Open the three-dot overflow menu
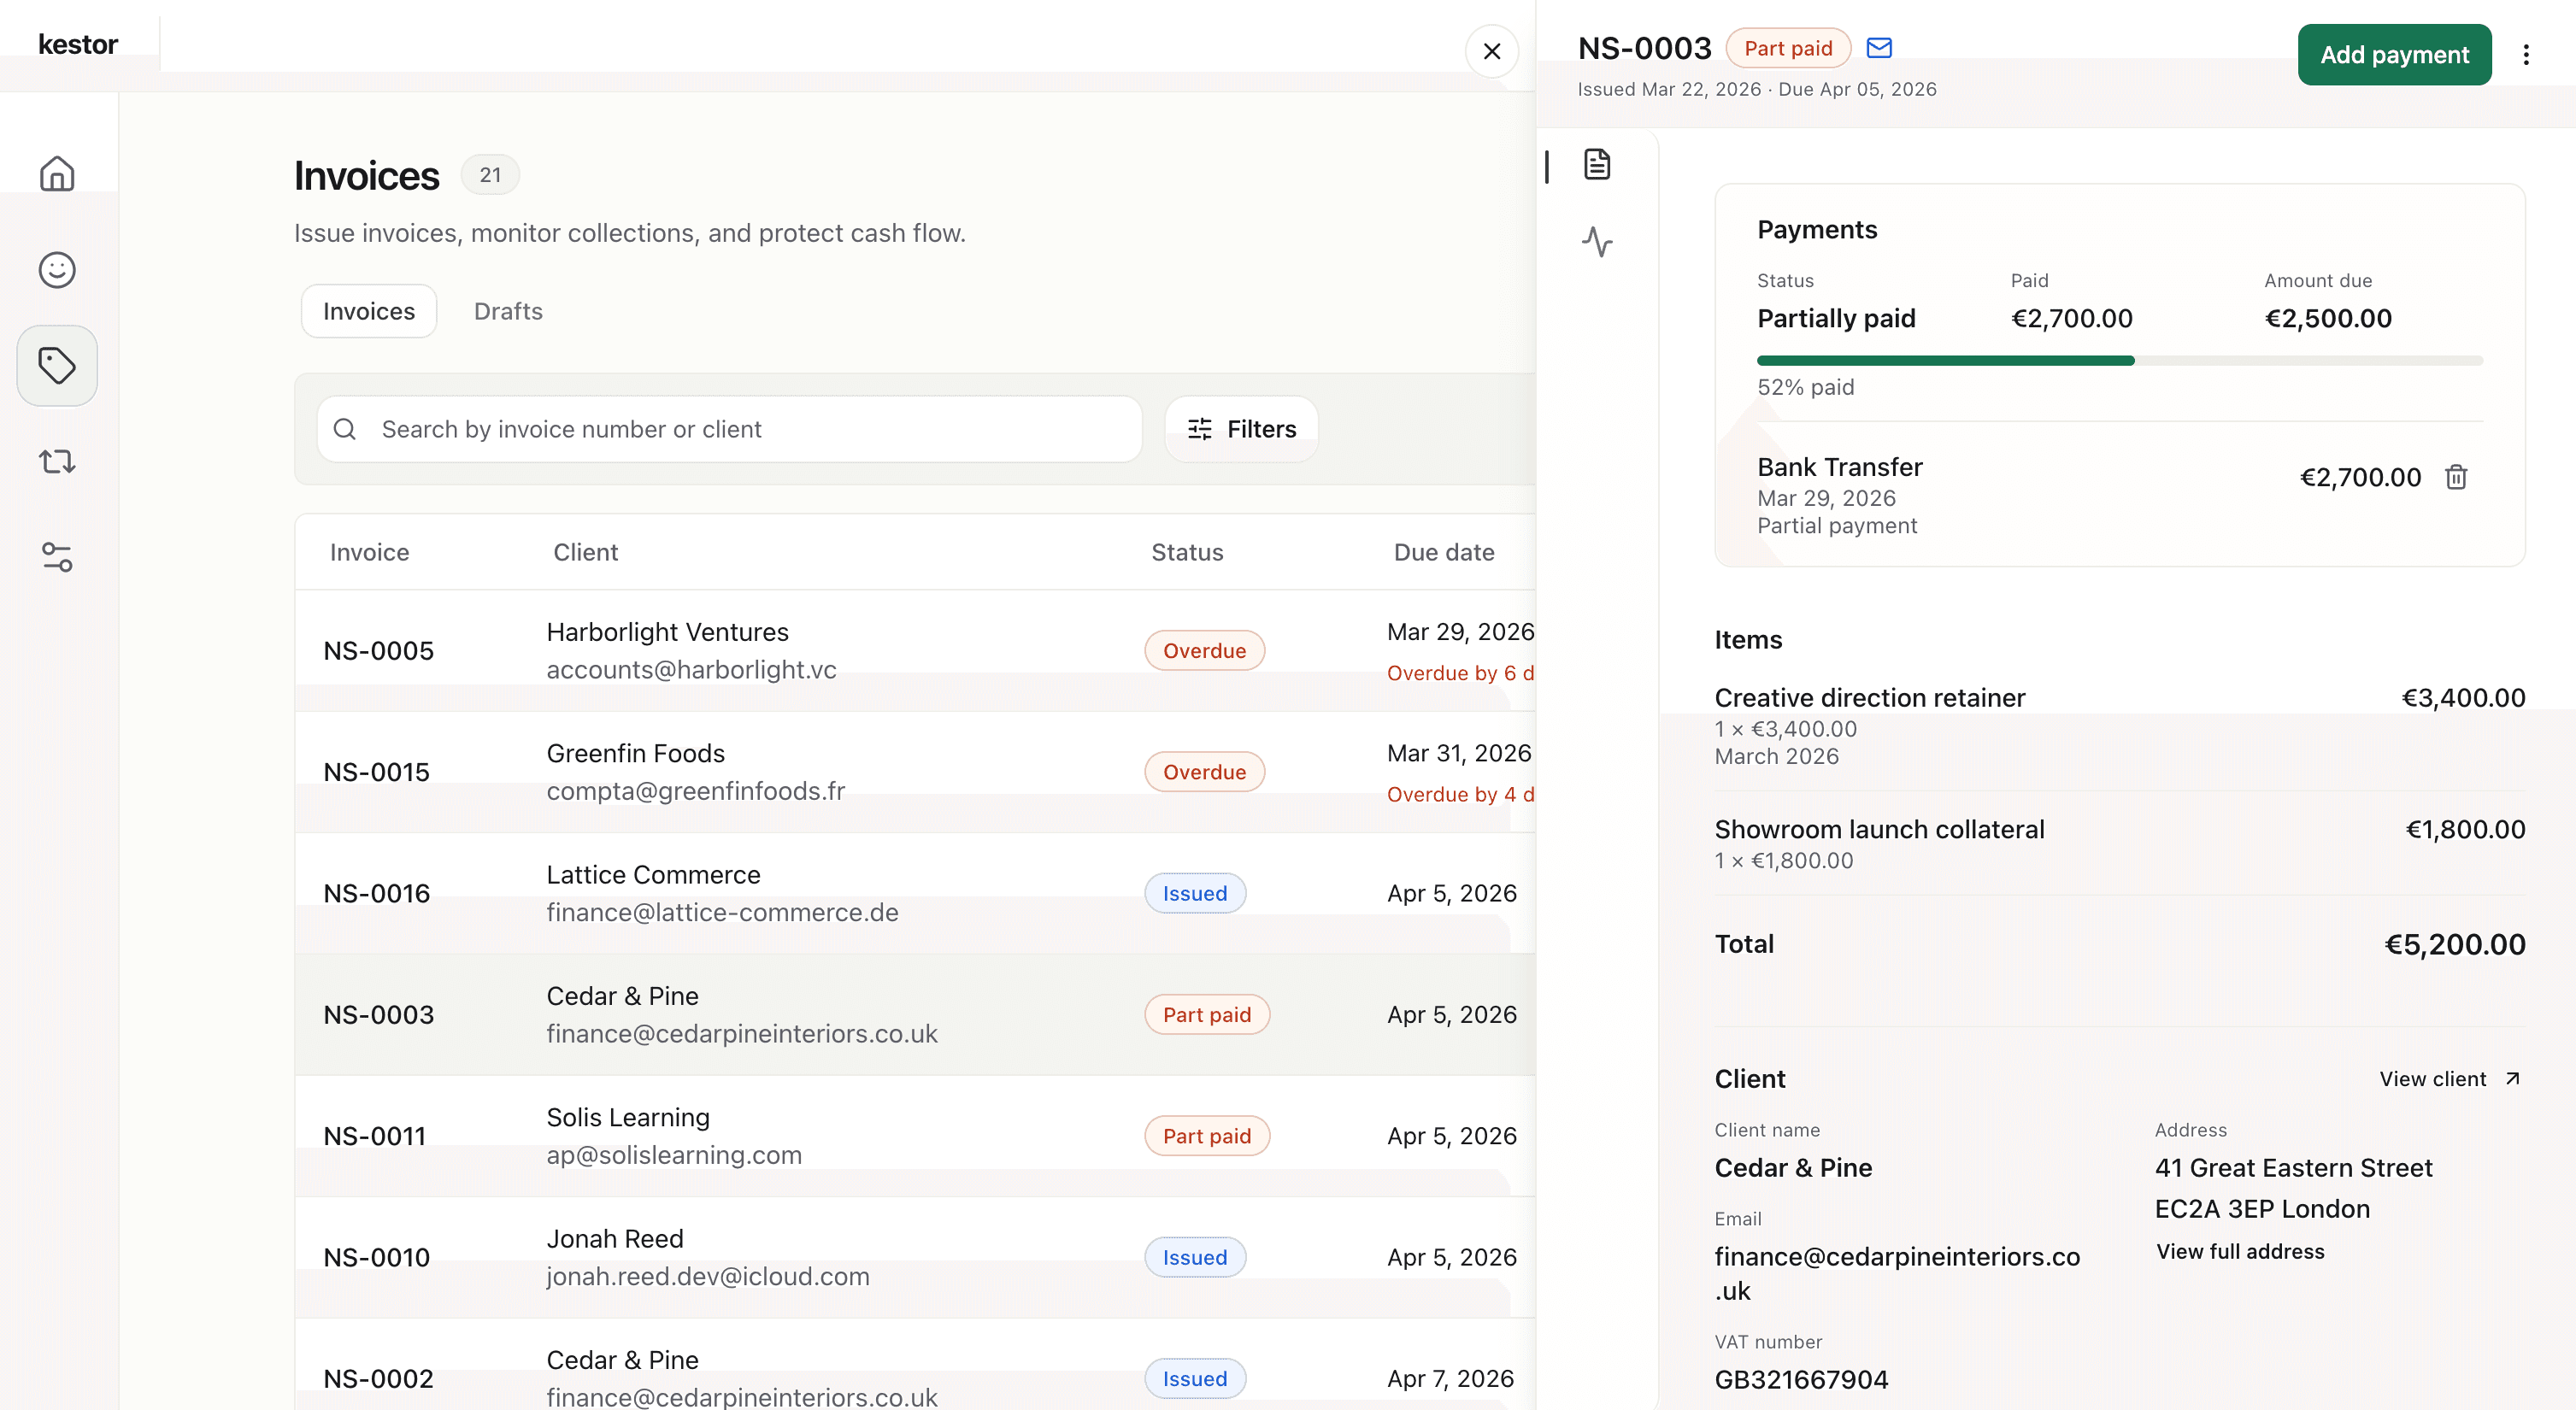The width and height of the screenshot is (2576, 1410). pyautogui.click(x=2527, y=54)
